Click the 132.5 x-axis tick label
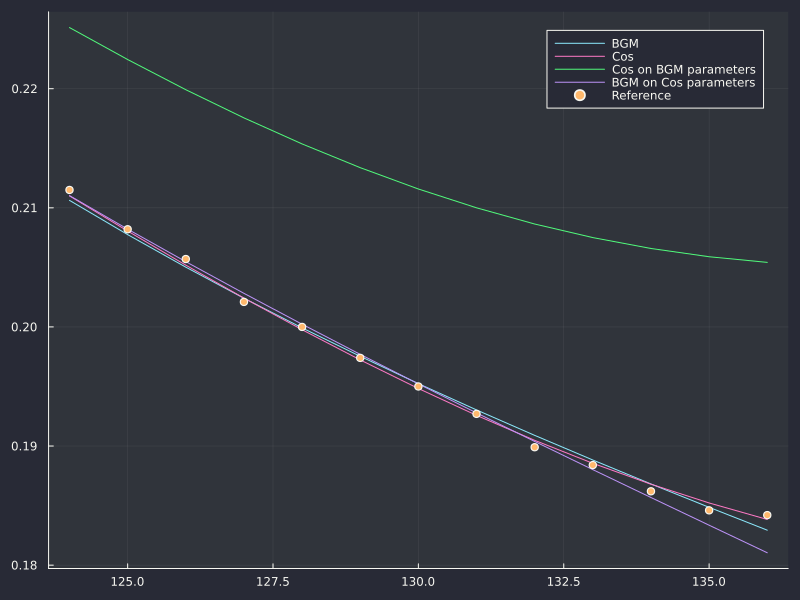The width and height of the screenshot is (800, 600). click(x=563, y=582)
